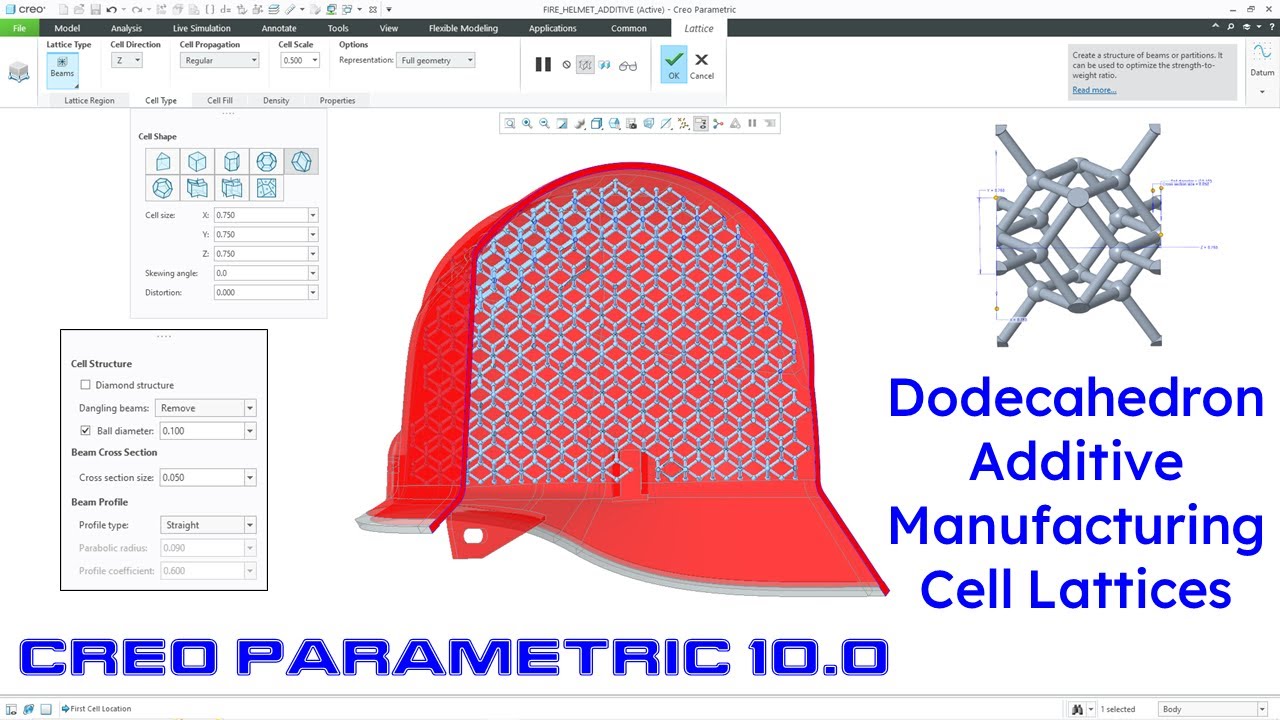The width and height of the screenshot is (1280, 720).
Task: Click the Refit view toolbar icon
Action: point(509,124)
